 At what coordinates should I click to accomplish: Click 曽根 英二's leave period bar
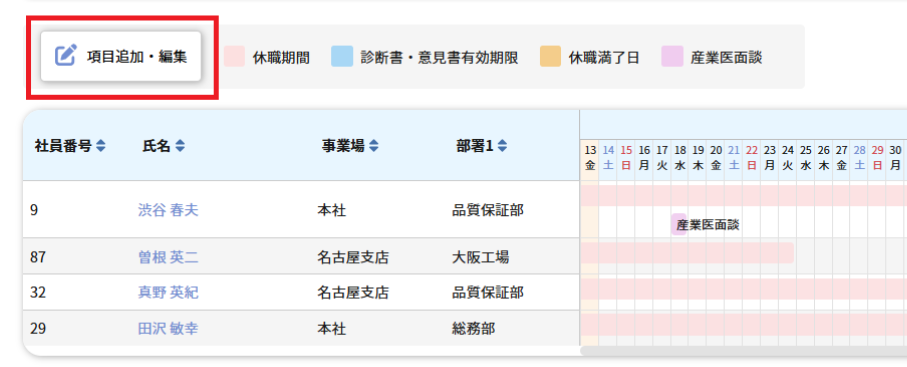(x=687, y=253)
